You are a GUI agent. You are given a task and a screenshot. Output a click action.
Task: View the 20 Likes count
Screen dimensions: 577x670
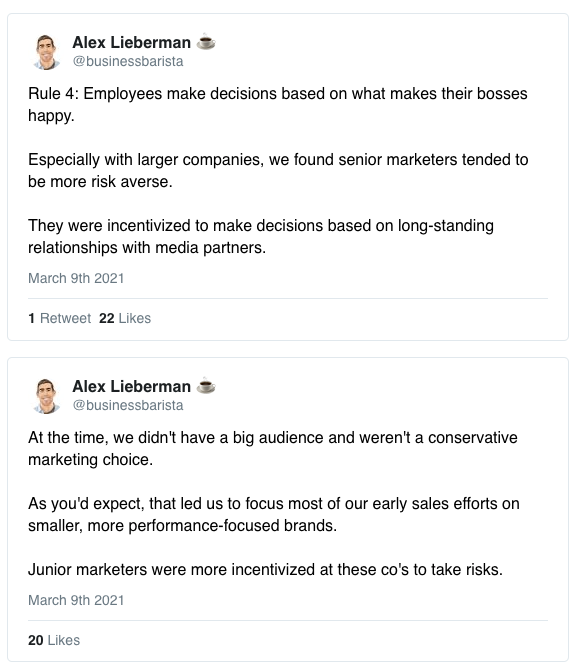[x=54, y=641]
